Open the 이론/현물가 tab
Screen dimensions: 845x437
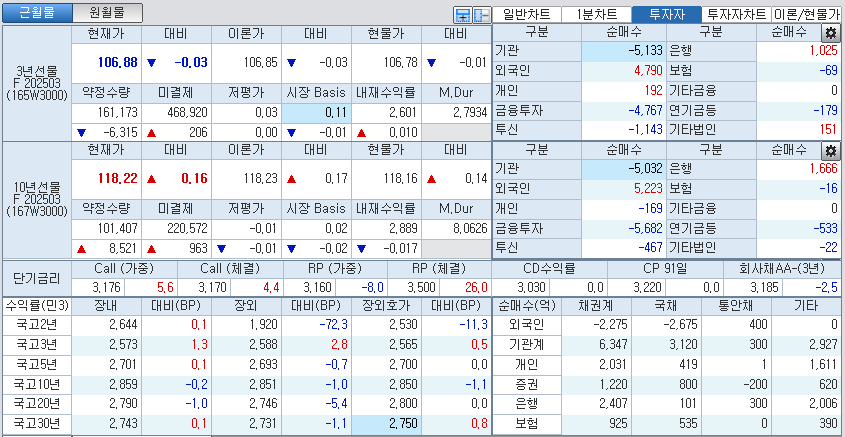click(806, 15)
